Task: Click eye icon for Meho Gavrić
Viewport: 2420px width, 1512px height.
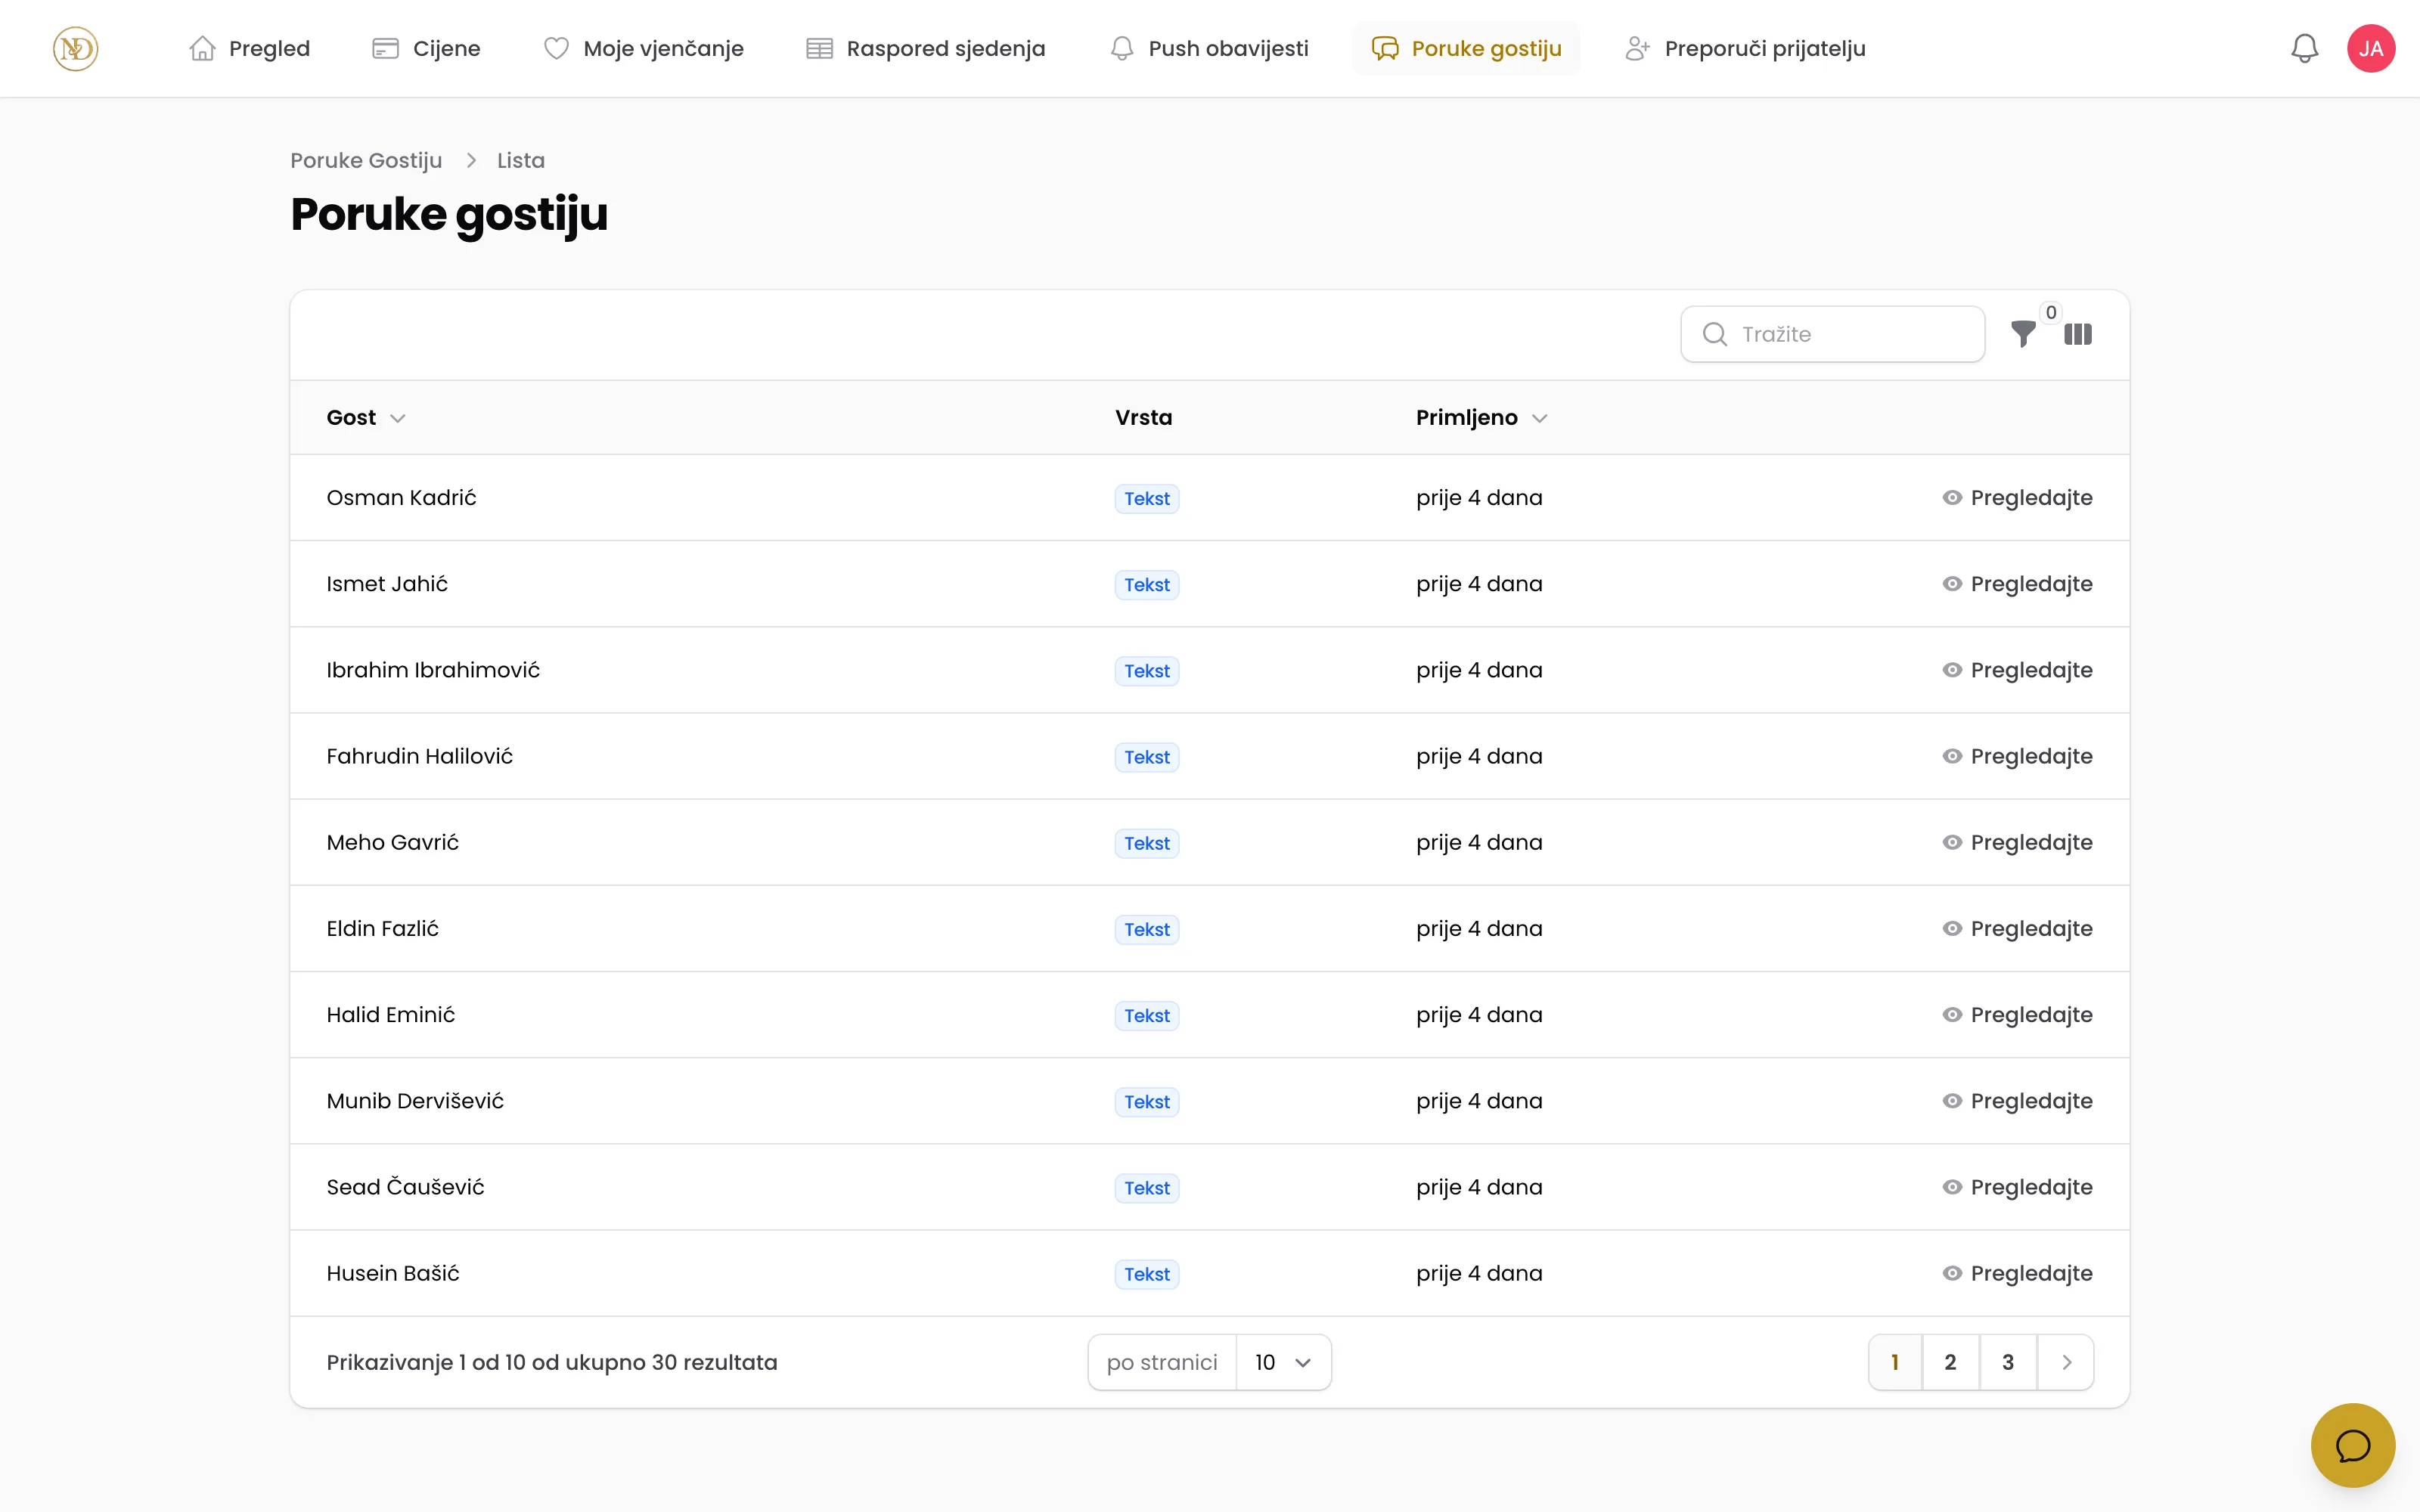Action: pos(1952,842)
